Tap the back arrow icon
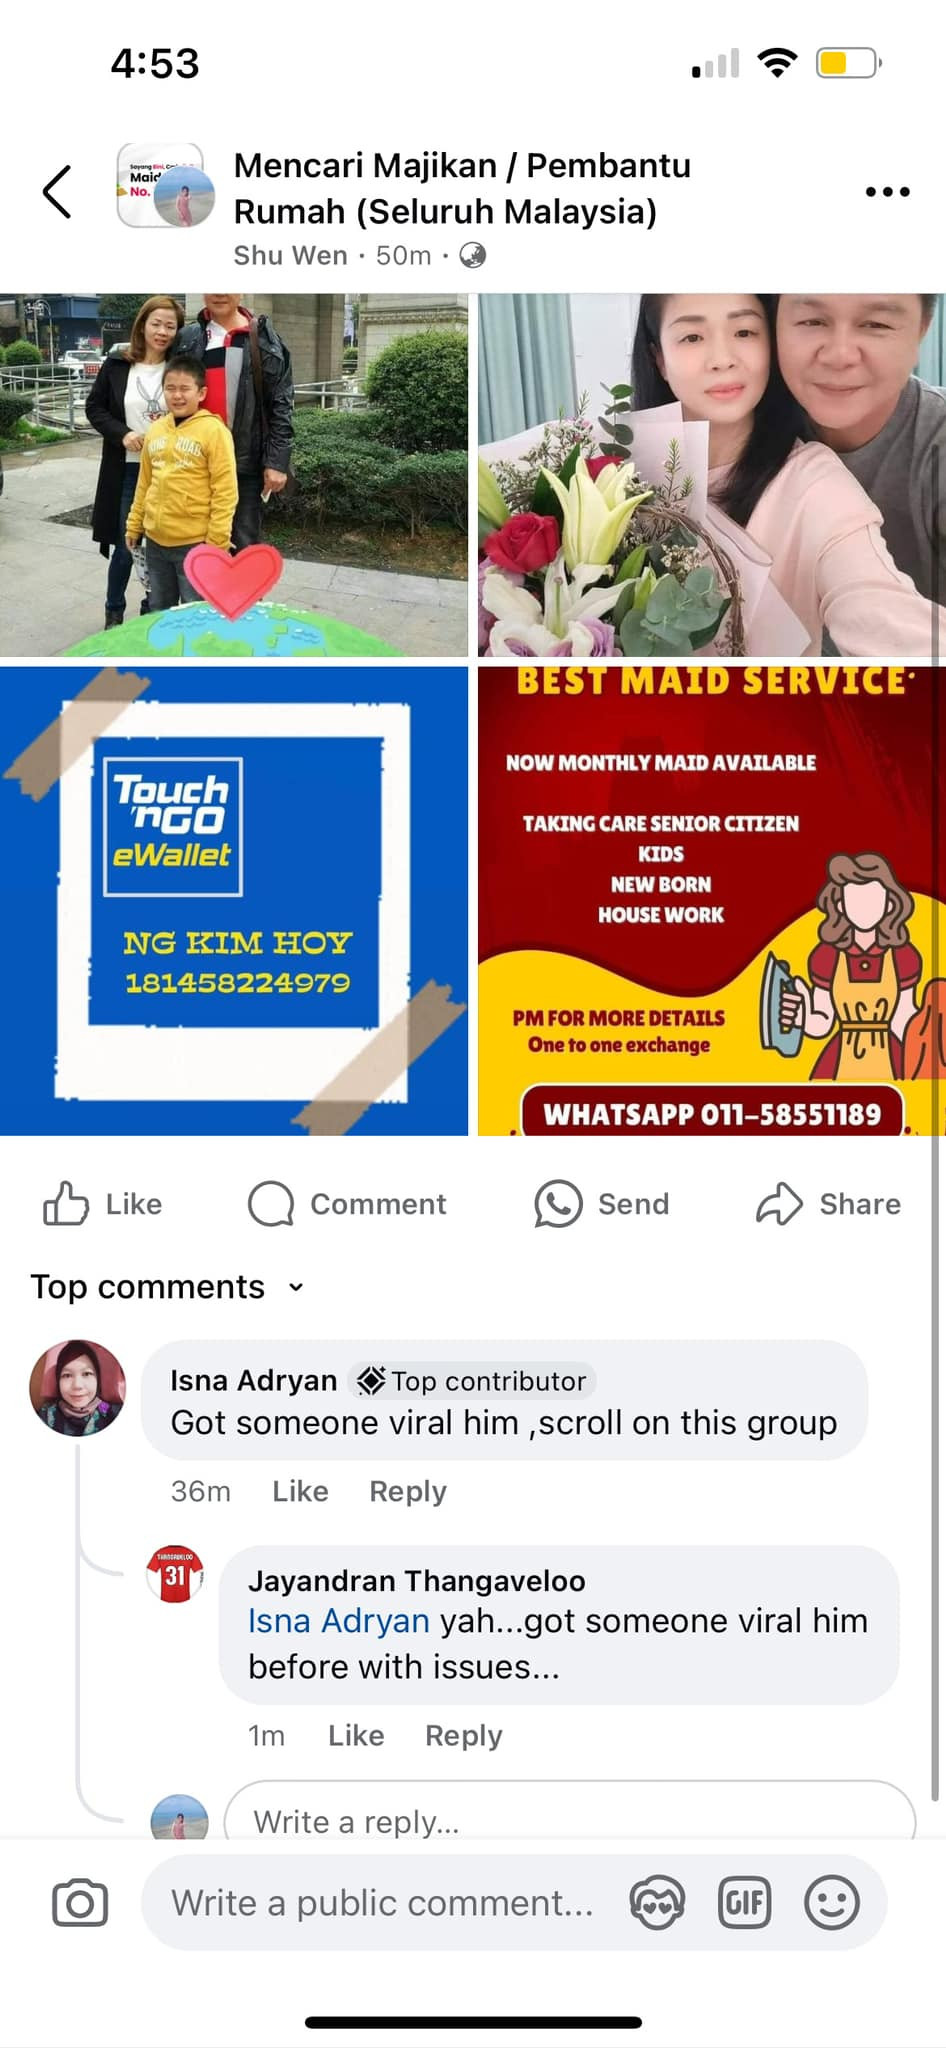This screenshot has width=946, height=2048. 57,191
